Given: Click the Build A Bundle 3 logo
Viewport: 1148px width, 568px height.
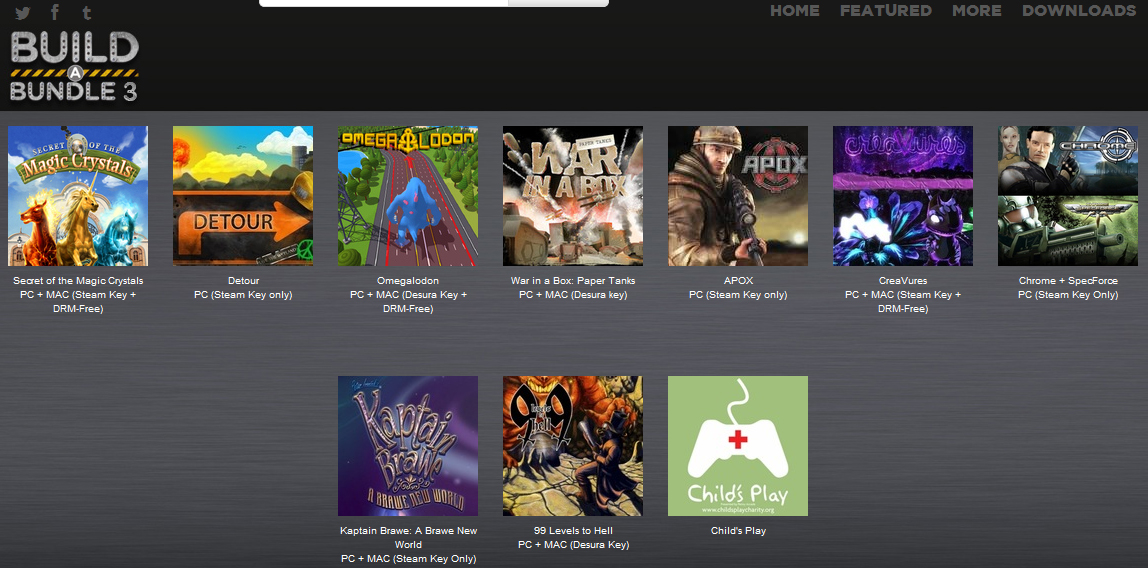Looking at the screenshot, I should tap(74, 67).
